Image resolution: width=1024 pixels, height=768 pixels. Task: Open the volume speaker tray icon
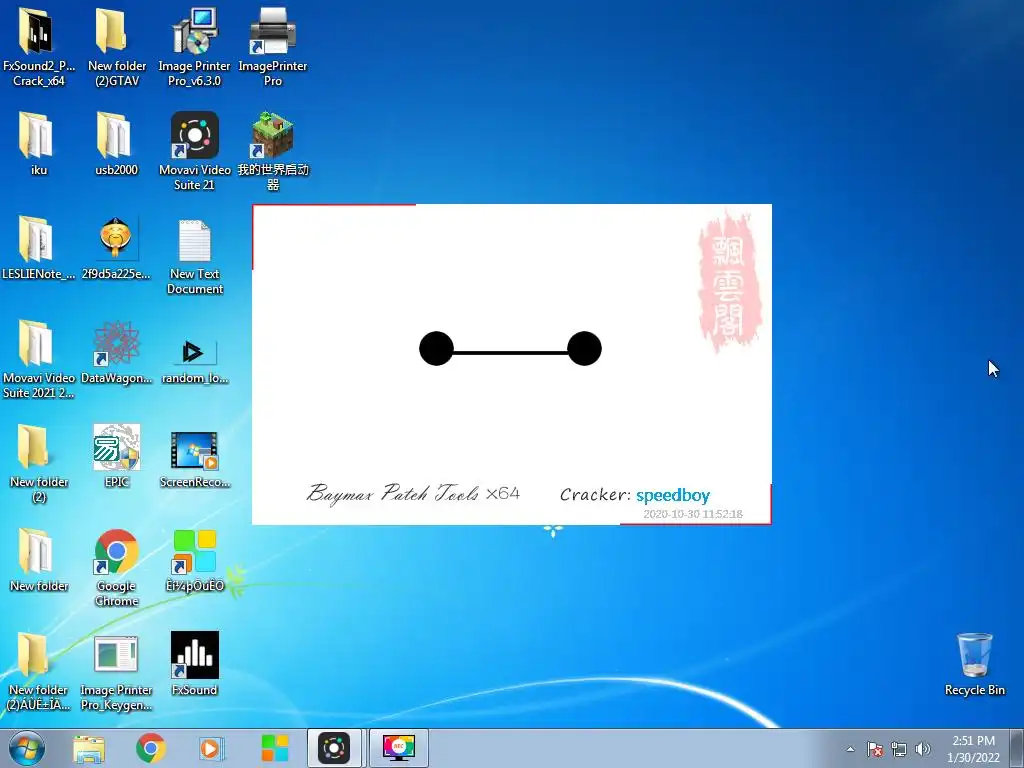click(x=923, y=749)
